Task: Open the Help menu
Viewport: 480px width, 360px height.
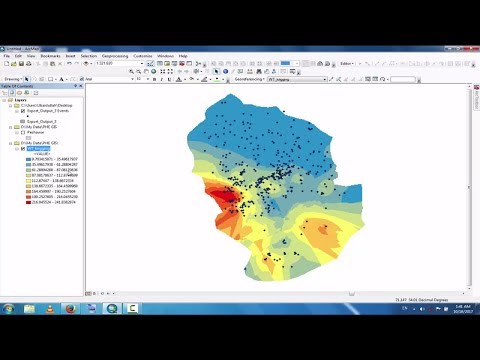Action: (x=183, y=56)
